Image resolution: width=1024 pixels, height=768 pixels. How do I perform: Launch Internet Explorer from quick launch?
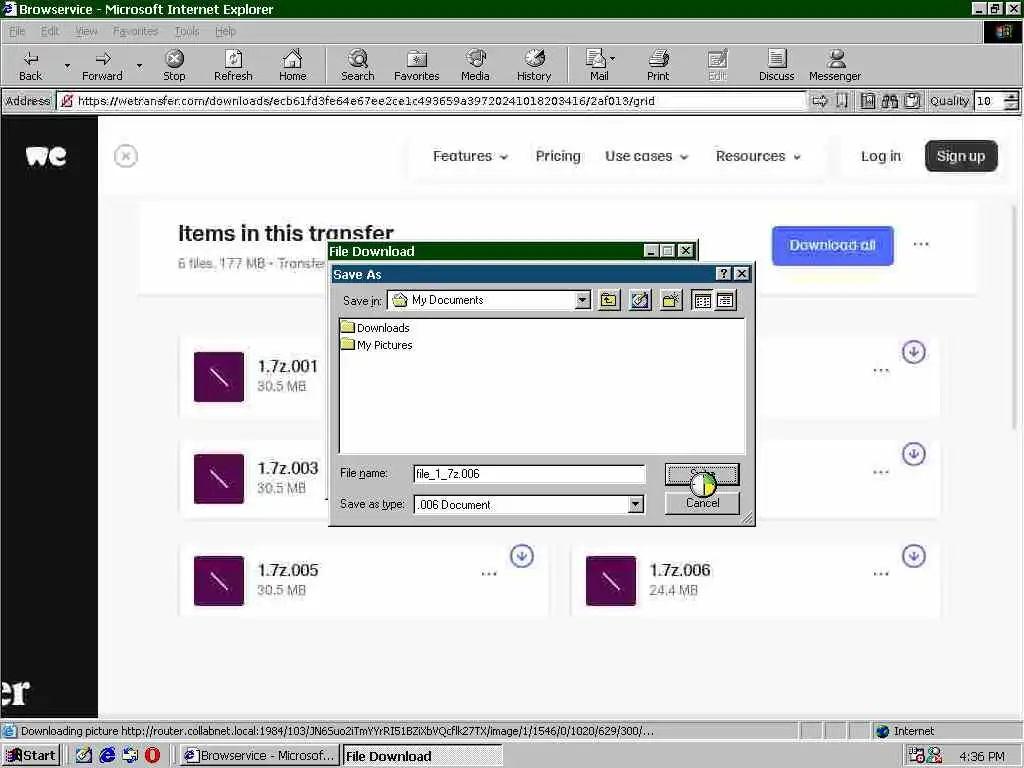[107, 756]
